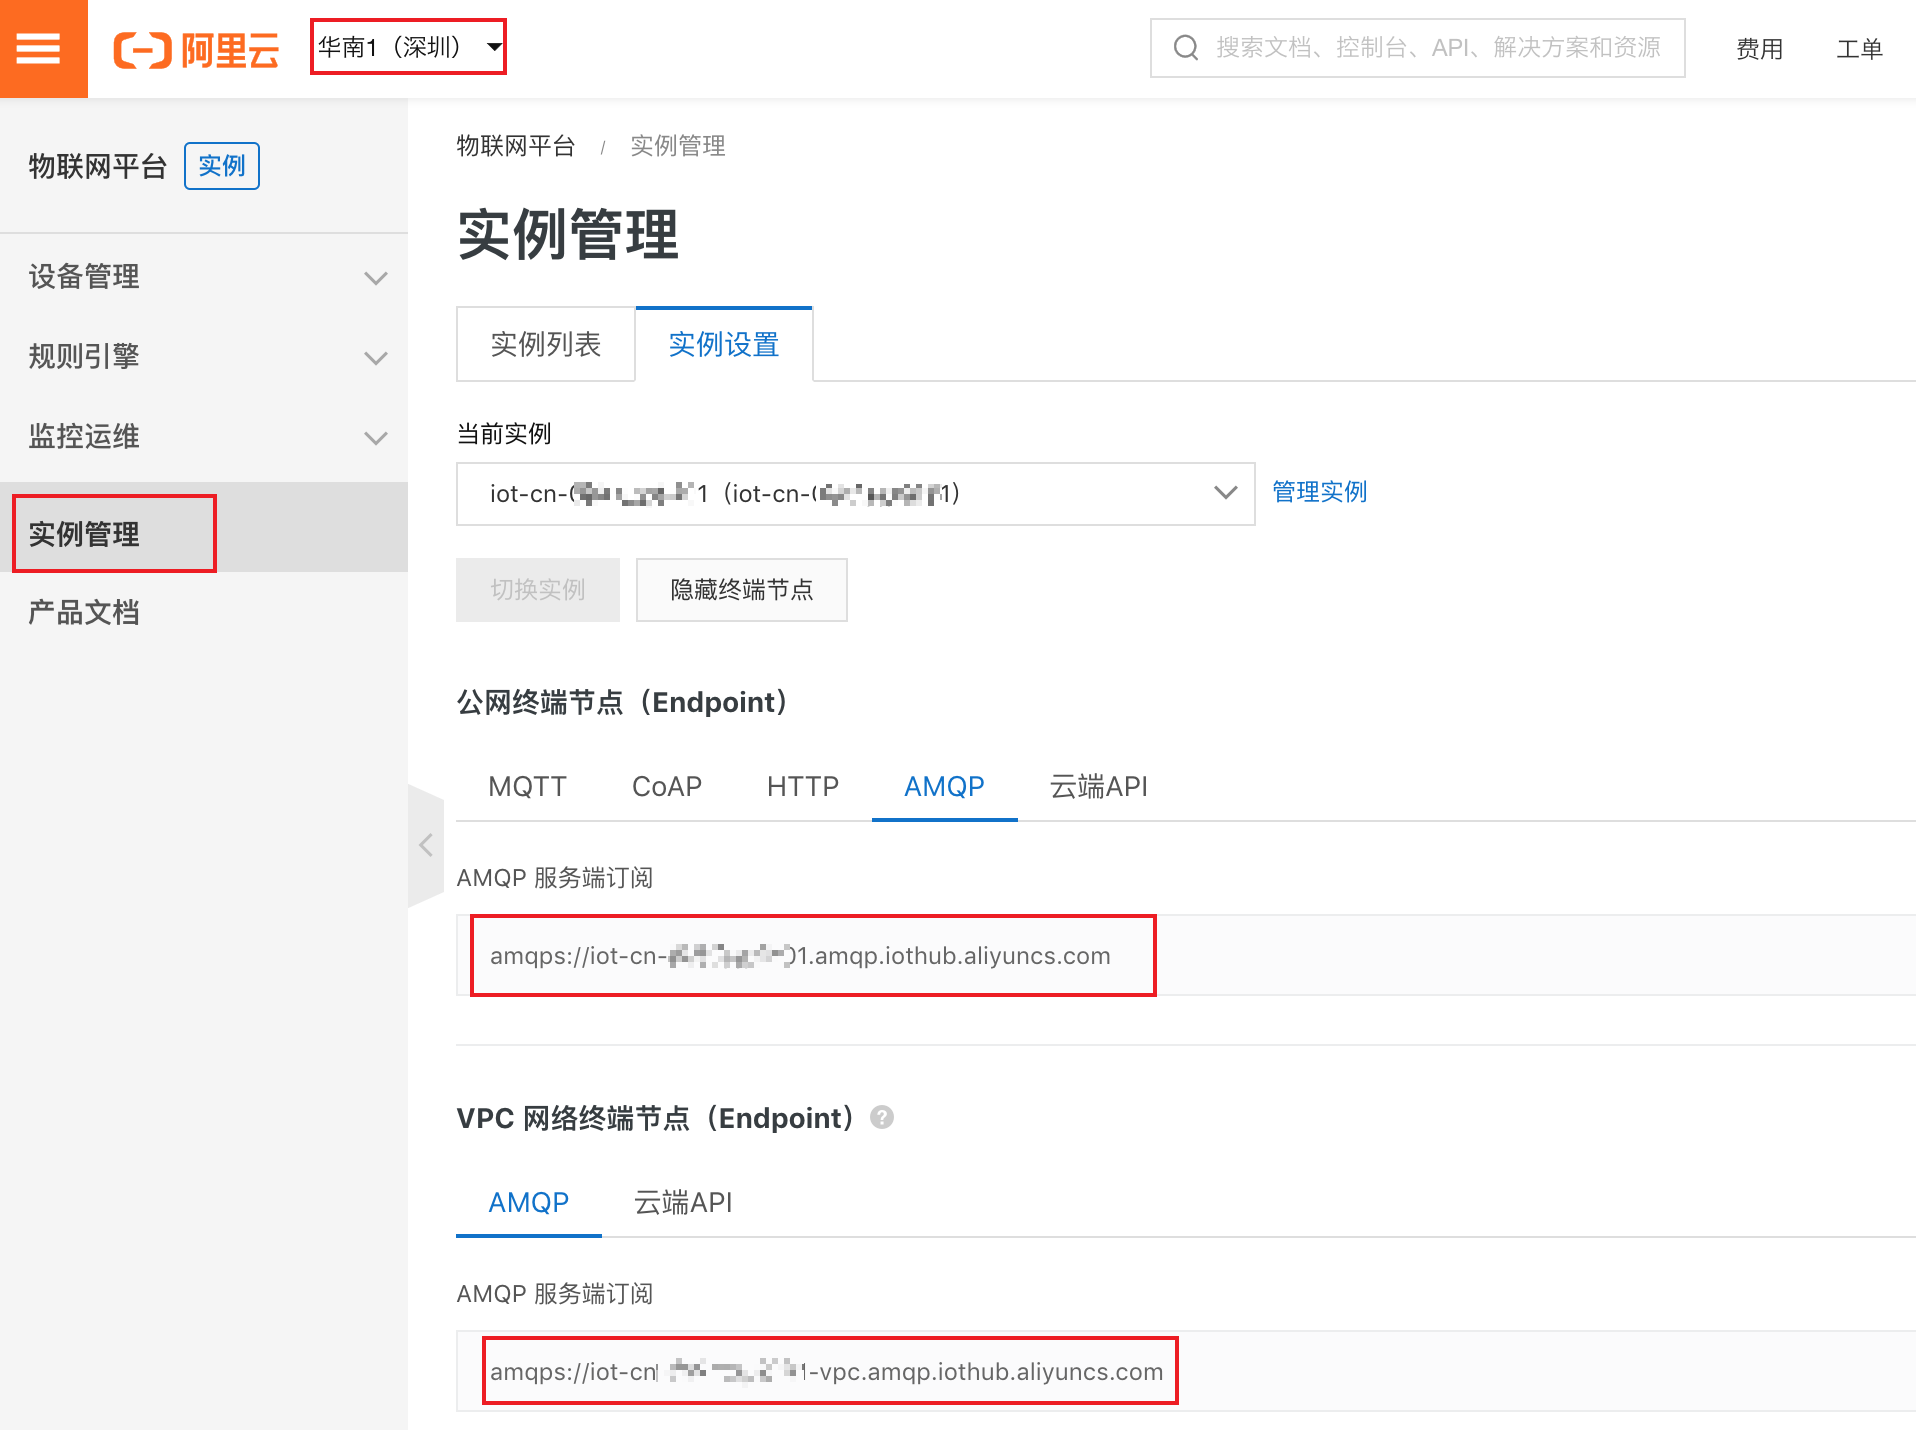
Task: Select the public 云端API endpoint tab
Action: (1098, 787)
